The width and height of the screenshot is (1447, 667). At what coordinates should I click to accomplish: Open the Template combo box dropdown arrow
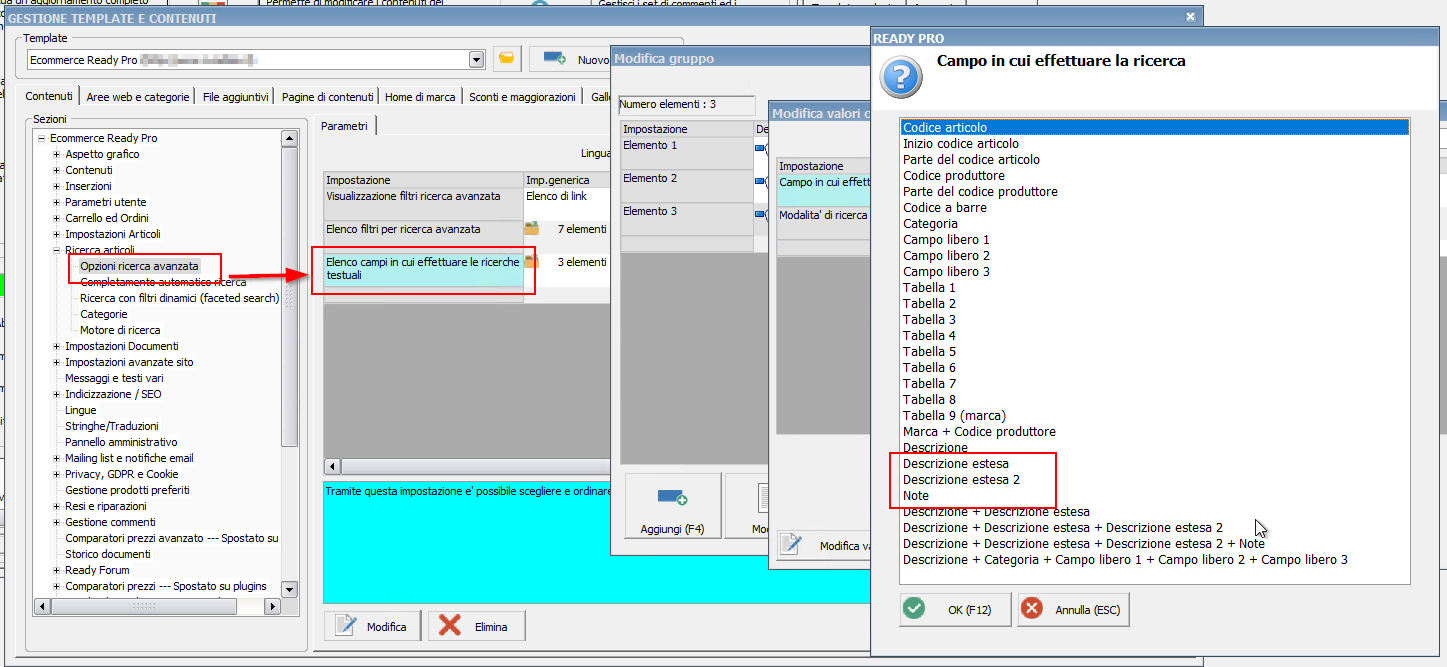click(477, 60)
